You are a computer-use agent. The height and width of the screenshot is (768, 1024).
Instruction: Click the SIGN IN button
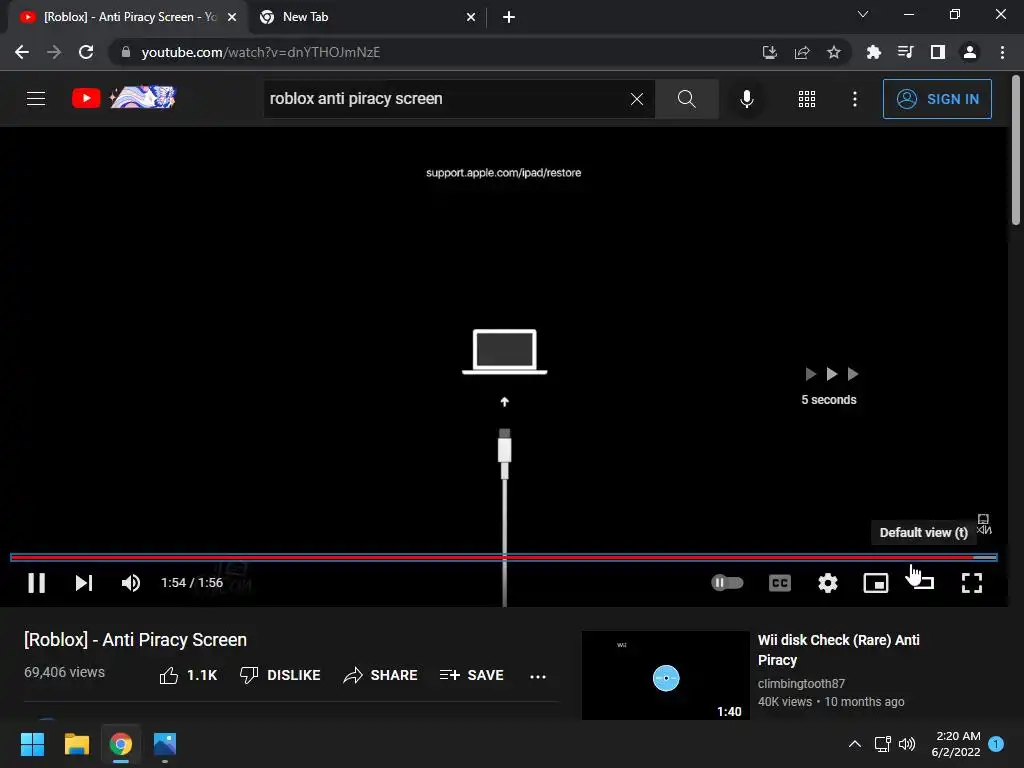[x=937, y=99]
